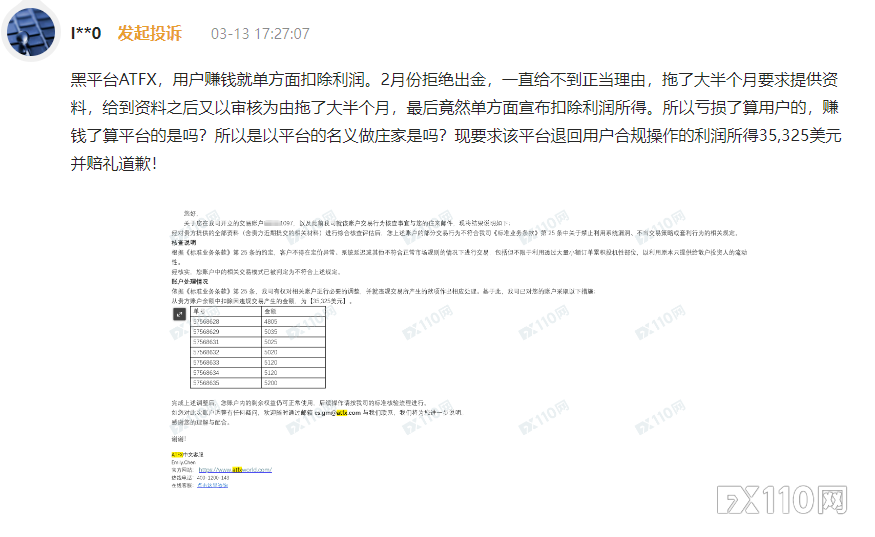The image size is (875, 537).
Task: Click the bold heading 账户处理情况 in the email
Action: (190, 282)
